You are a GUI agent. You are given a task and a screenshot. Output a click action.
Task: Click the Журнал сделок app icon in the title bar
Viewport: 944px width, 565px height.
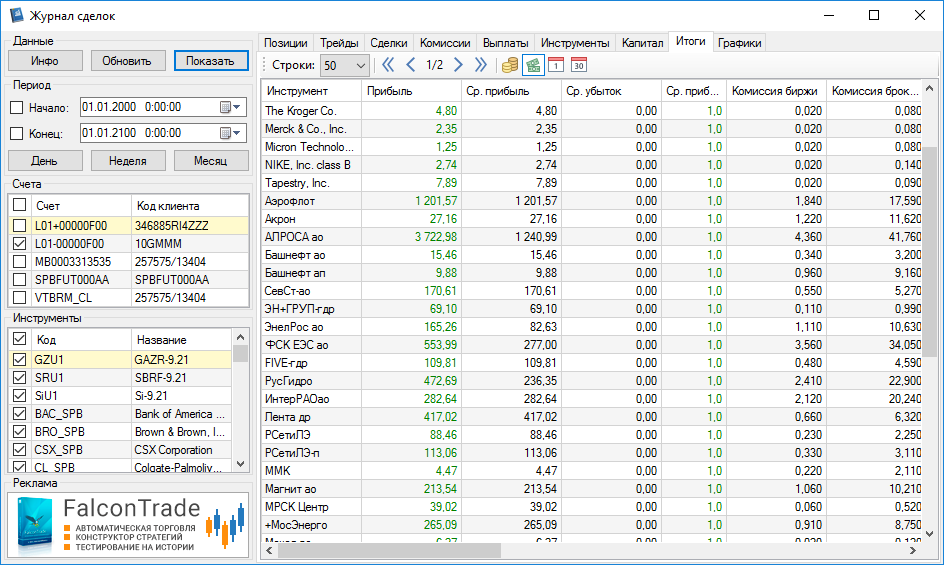point(16,15)
